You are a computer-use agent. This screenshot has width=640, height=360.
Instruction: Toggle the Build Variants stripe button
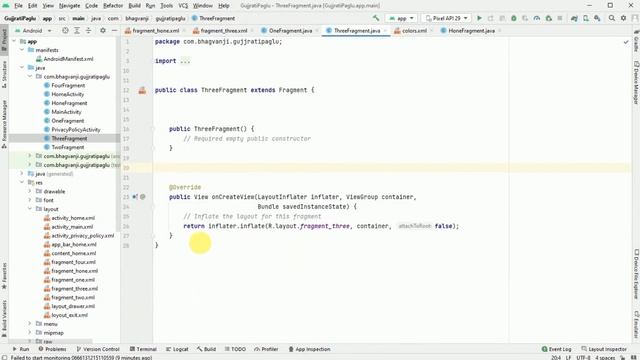[x=4, y=318]
